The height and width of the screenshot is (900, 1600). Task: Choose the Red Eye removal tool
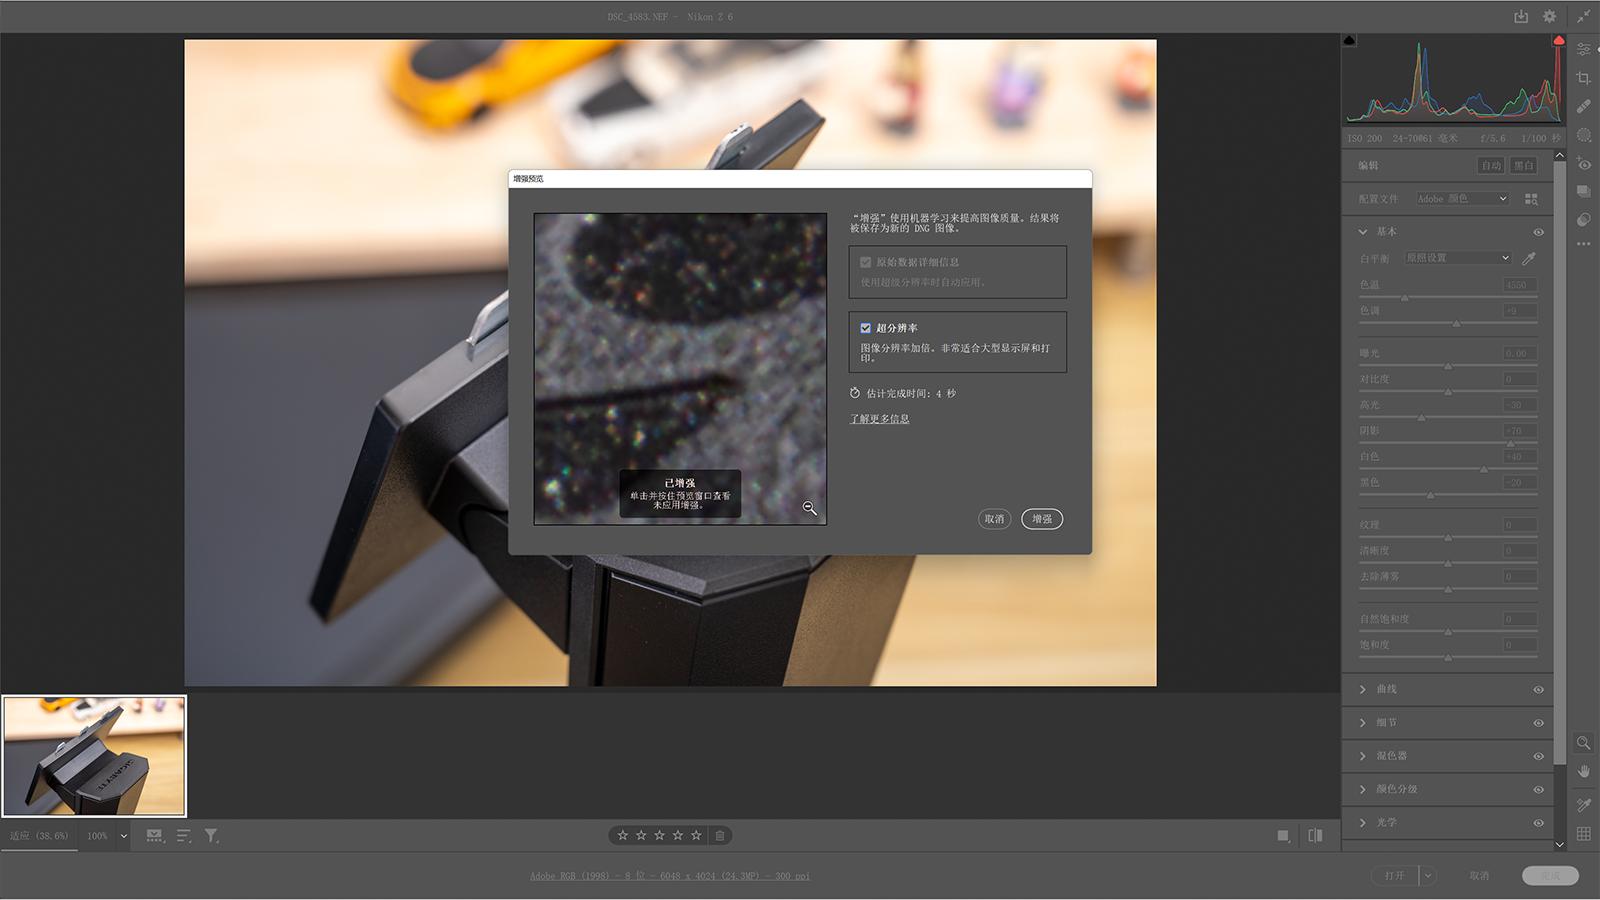click(1584, 164)
